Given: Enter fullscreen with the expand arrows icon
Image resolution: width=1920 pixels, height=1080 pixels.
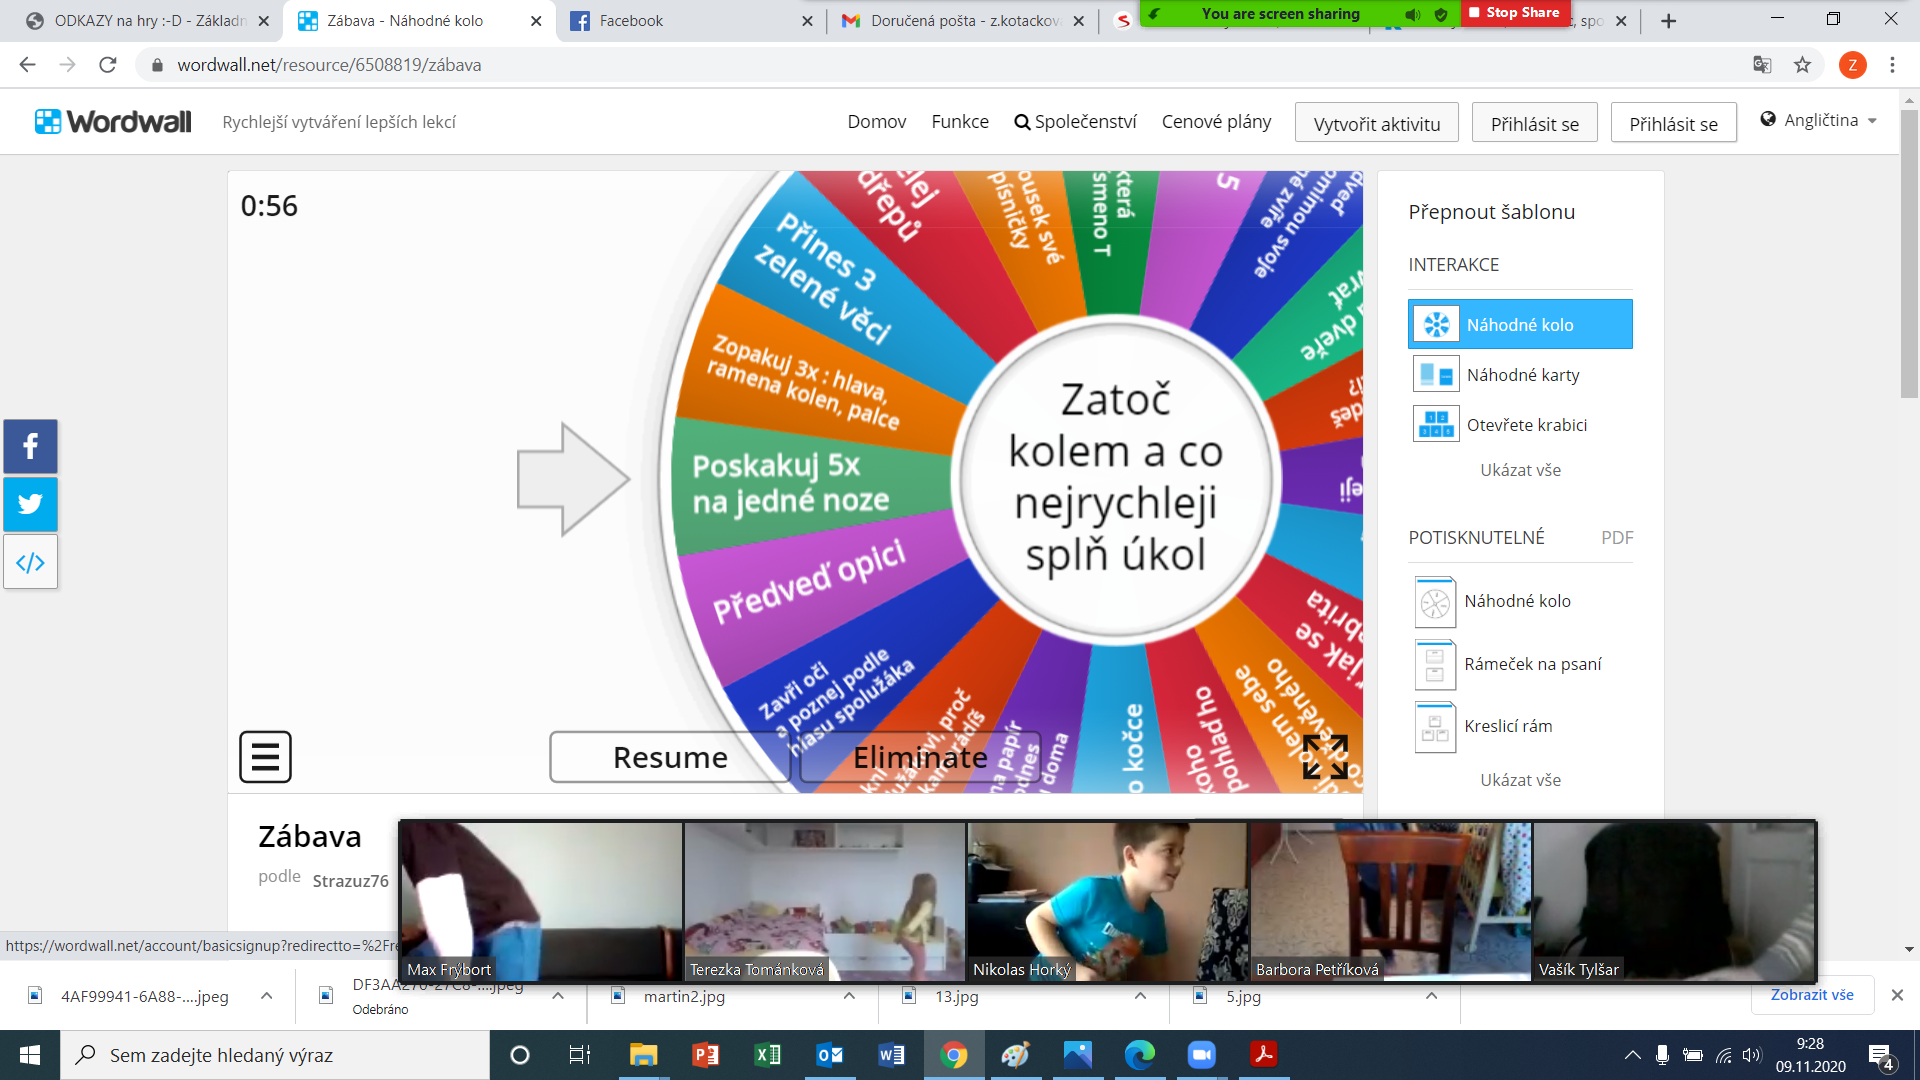Looking at the screenshot, I should 1325,757.
